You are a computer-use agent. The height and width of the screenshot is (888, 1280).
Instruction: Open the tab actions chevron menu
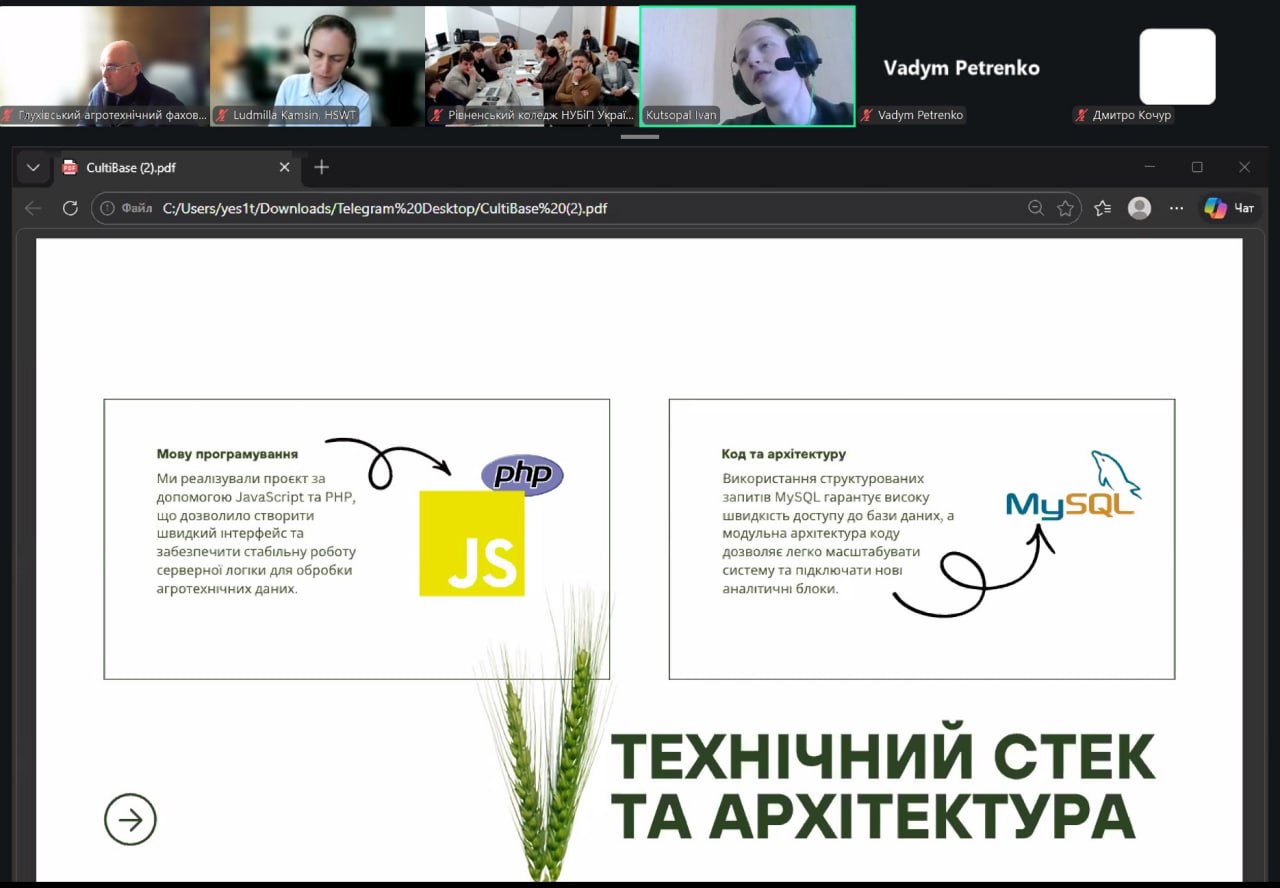click(x=33, y=167)
